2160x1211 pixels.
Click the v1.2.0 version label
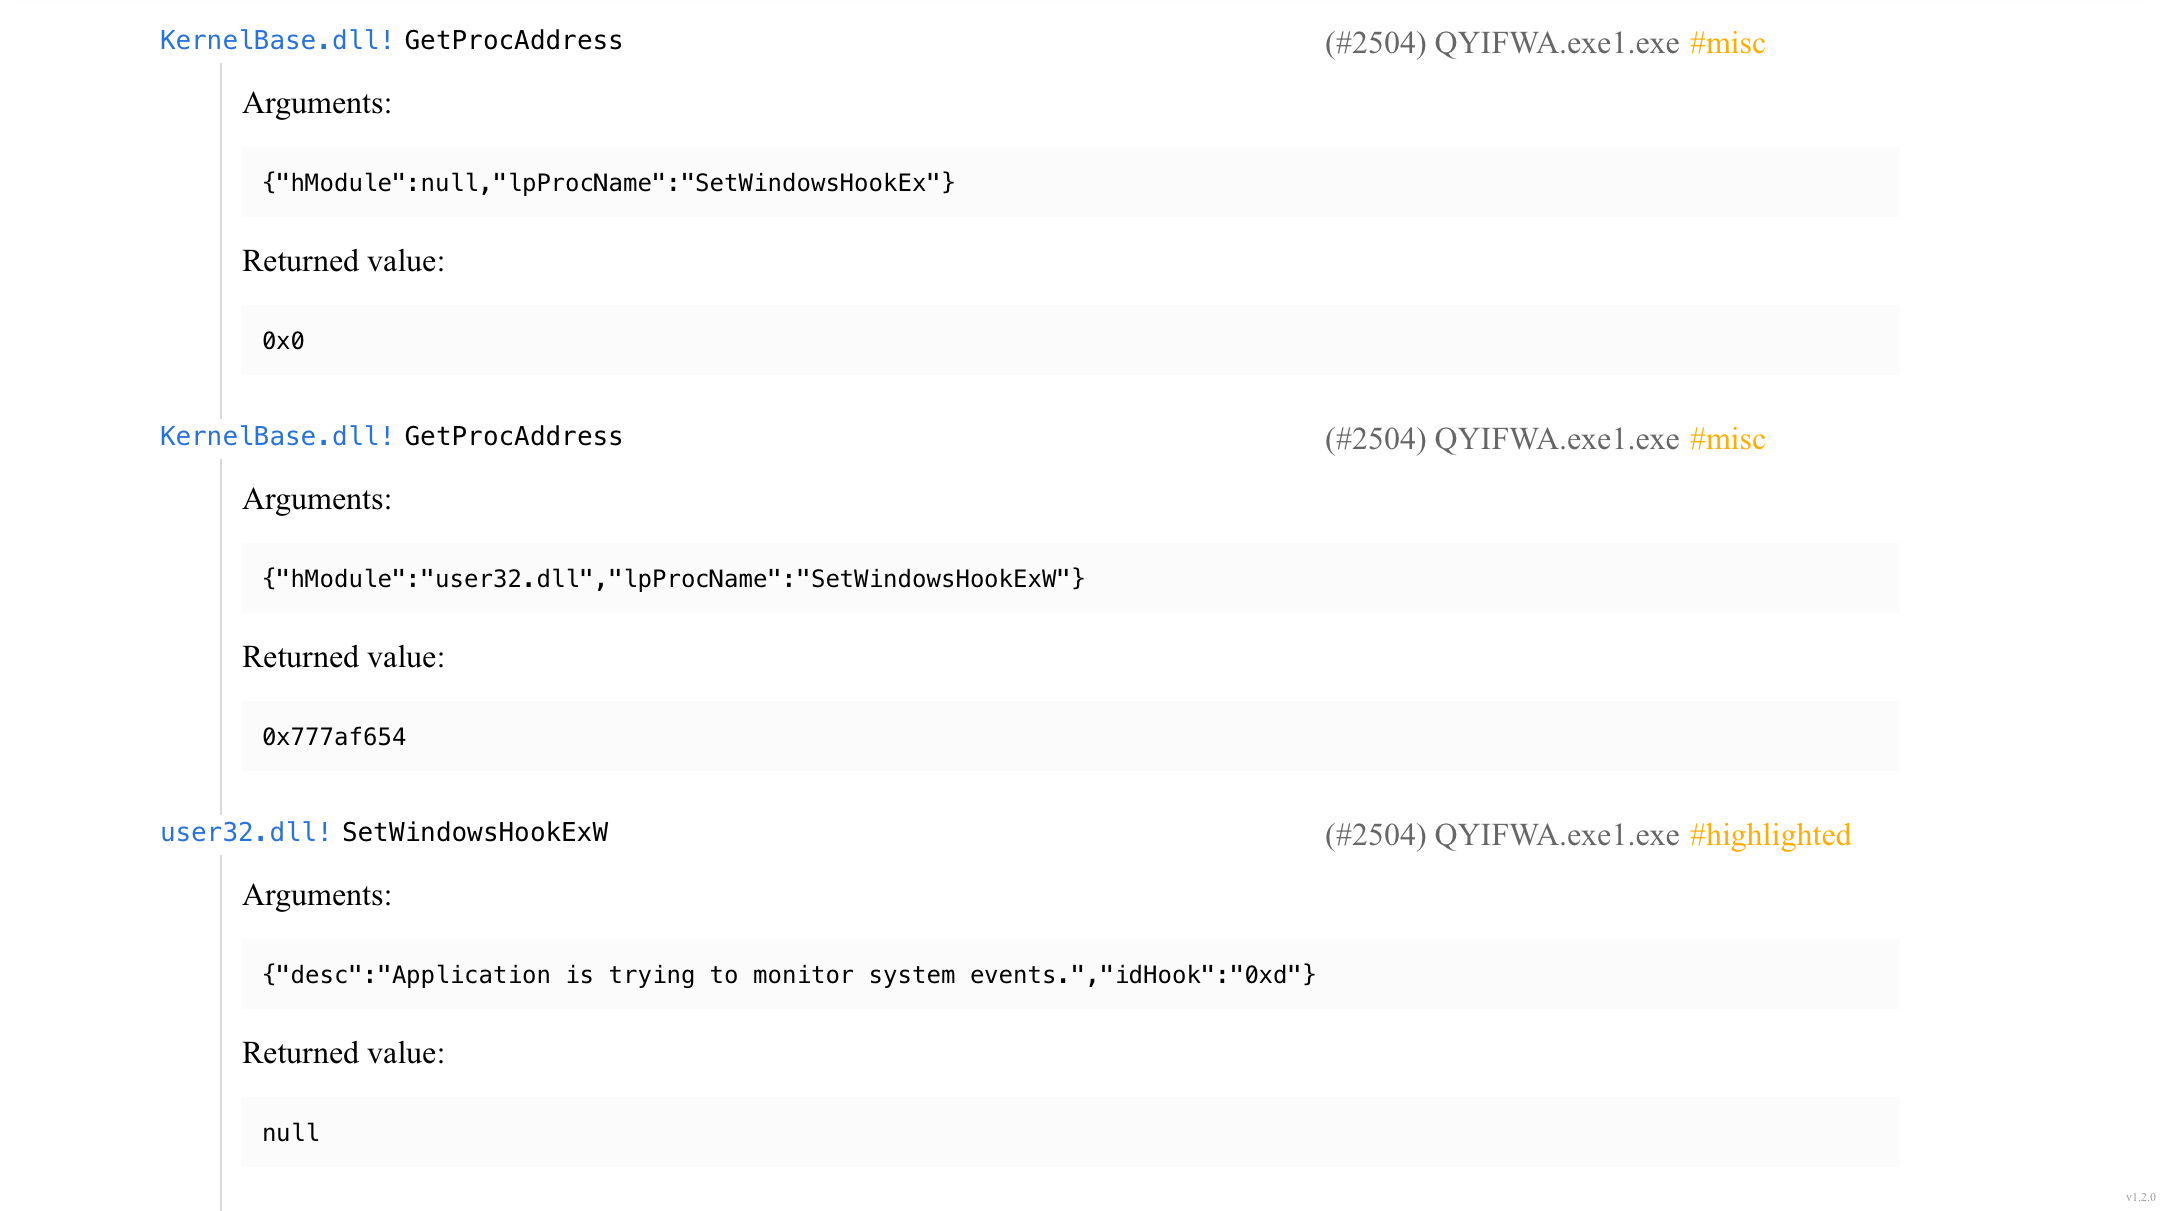pos(2140,1197)
